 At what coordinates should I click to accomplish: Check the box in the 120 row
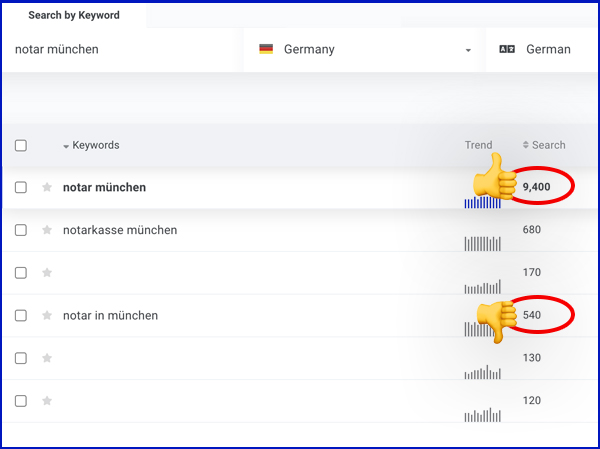coord(21,401)
